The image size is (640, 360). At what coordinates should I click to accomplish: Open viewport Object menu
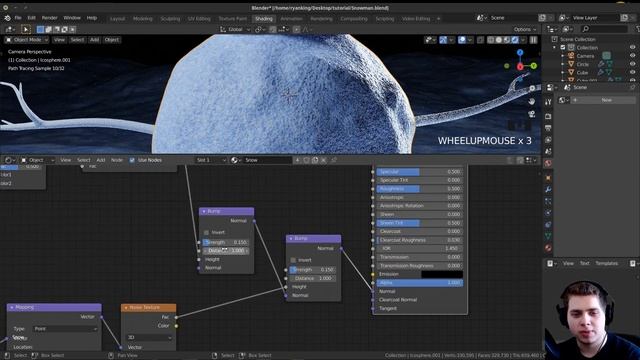point(111,40)
